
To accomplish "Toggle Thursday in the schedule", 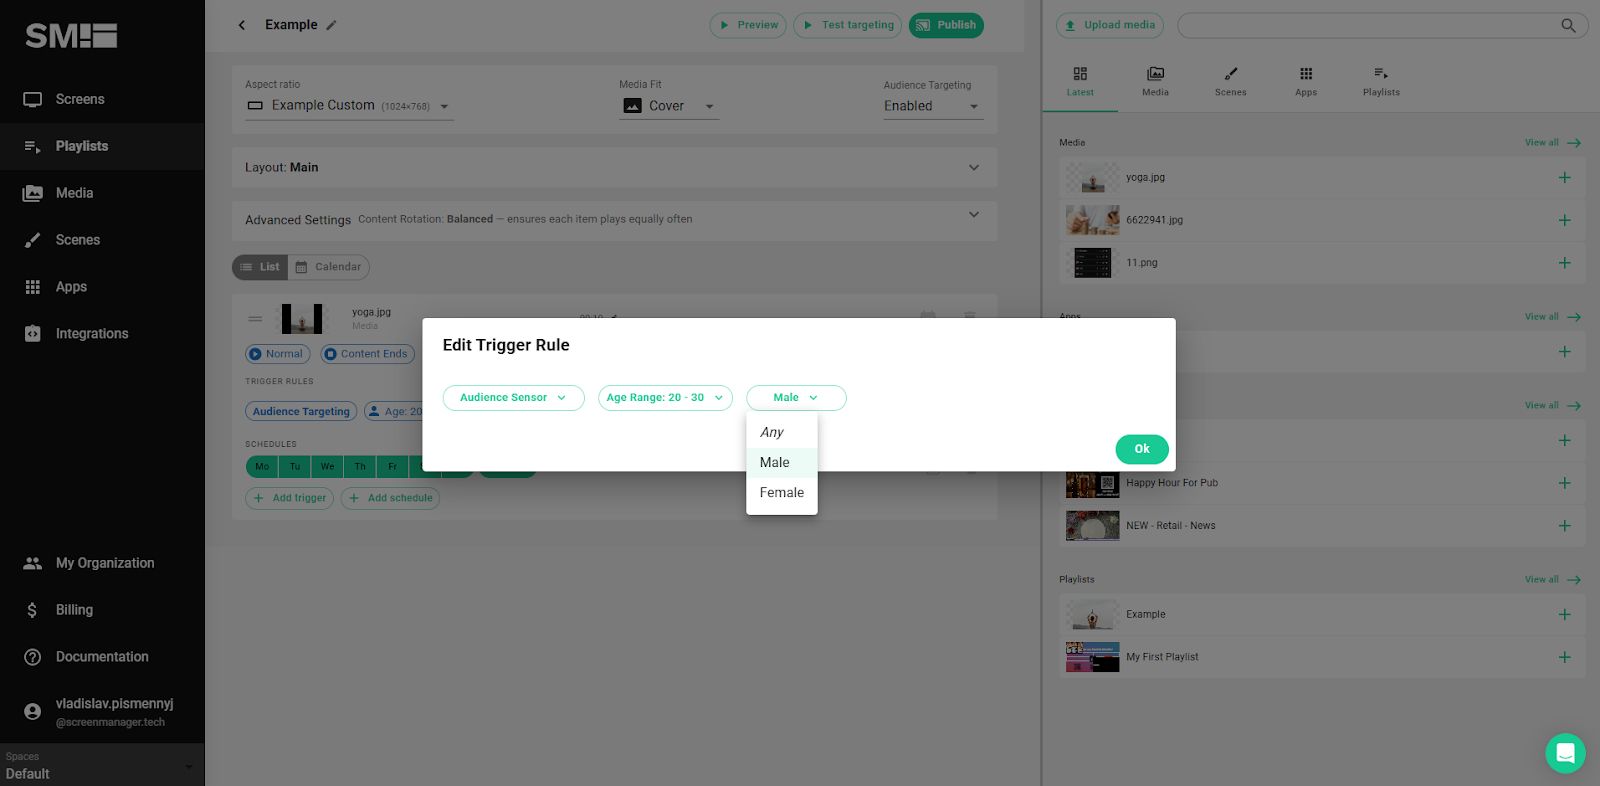I will click(360, 467).
